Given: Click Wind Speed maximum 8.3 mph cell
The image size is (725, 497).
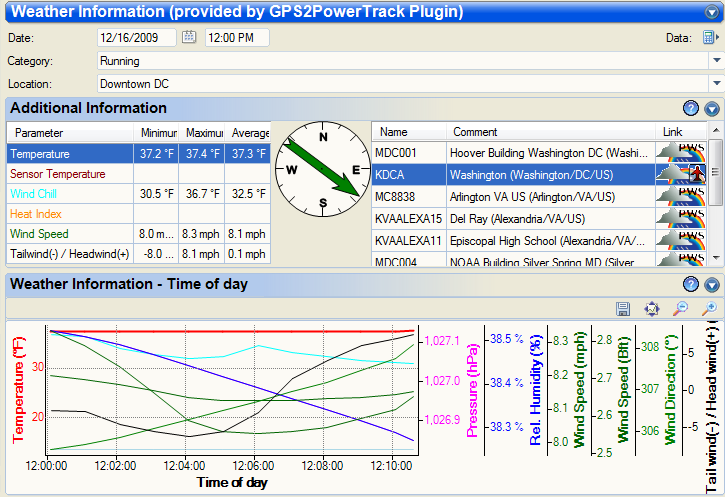Looking at the screenshot, I should coord(200,234).
